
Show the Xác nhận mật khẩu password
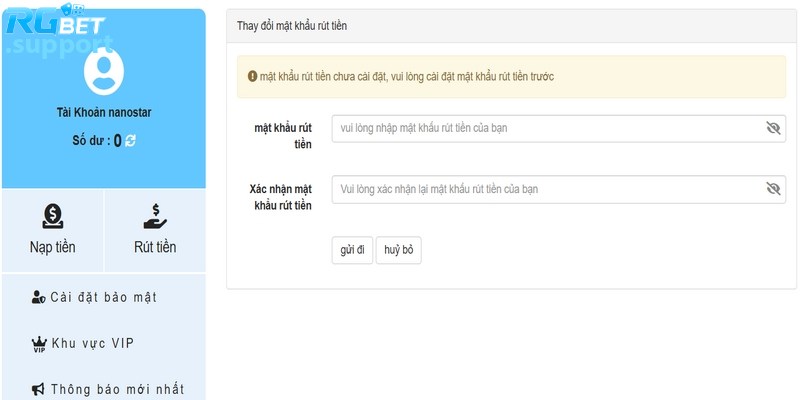pos(773,189)
